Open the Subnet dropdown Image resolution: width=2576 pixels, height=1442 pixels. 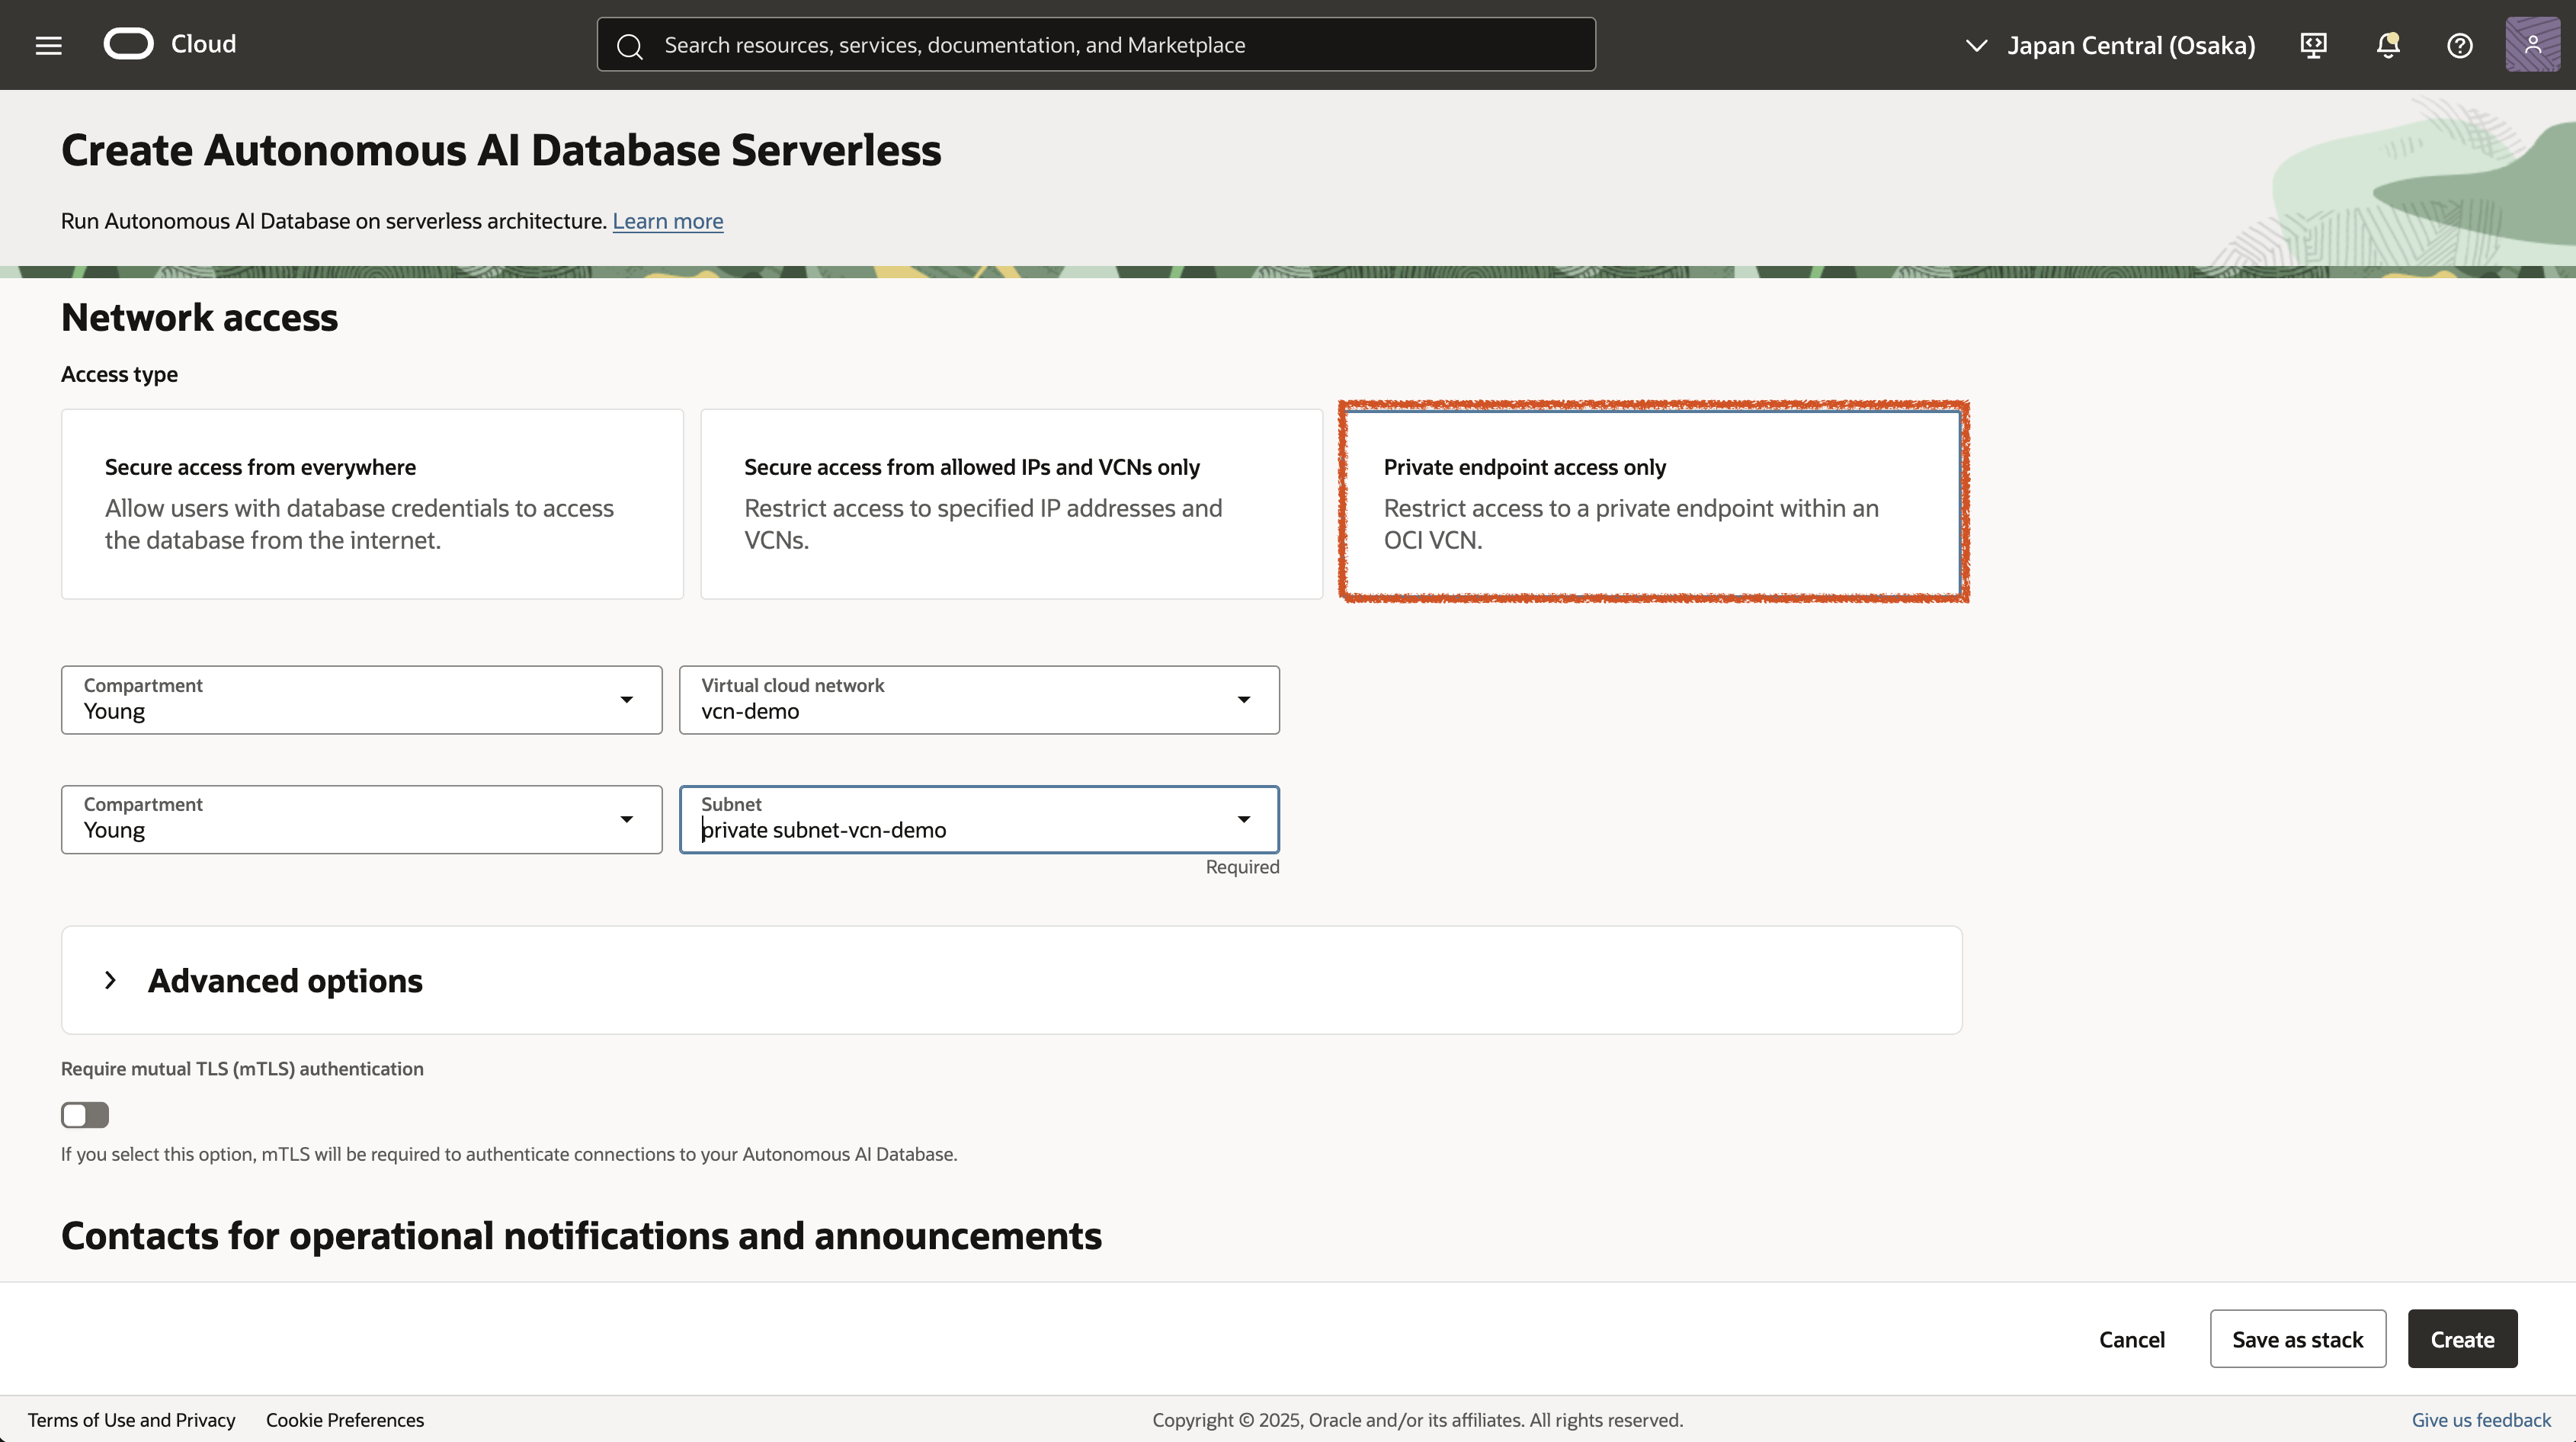point(978,819)
